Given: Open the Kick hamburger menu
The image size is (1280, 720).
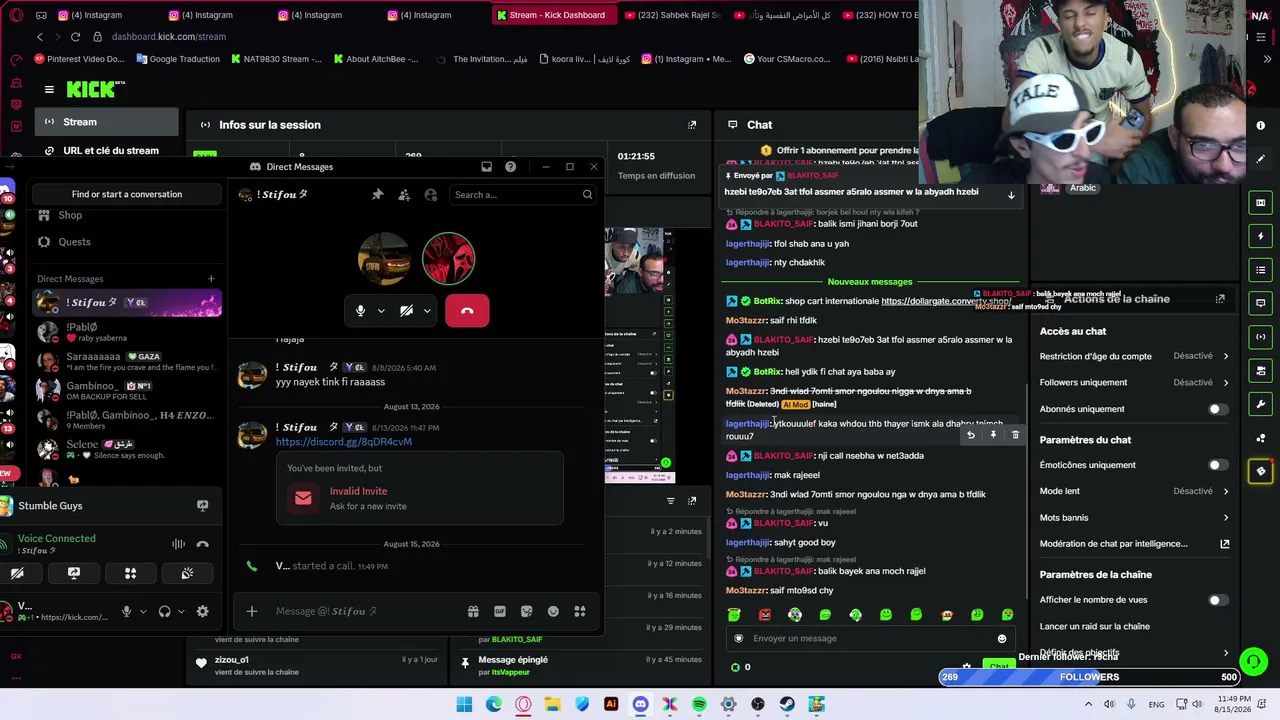Looking at the screenshot, I should tap(49, 90).
